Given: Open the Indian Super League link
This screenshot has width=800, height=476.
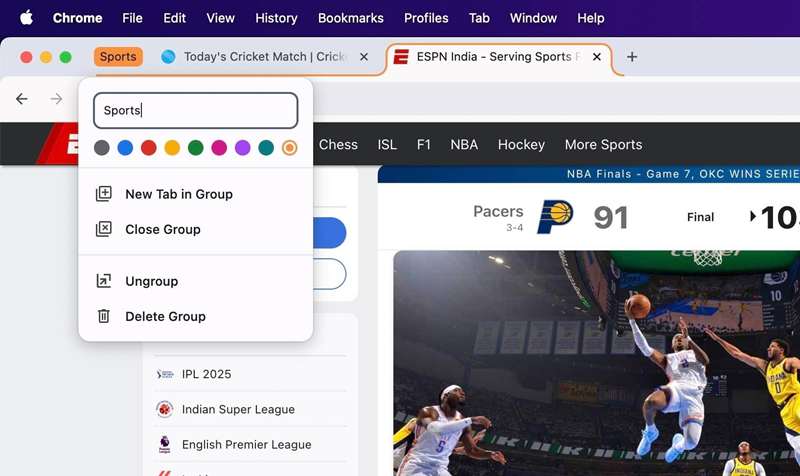Looking at the screenshot, I should click(x=238, y=409).
